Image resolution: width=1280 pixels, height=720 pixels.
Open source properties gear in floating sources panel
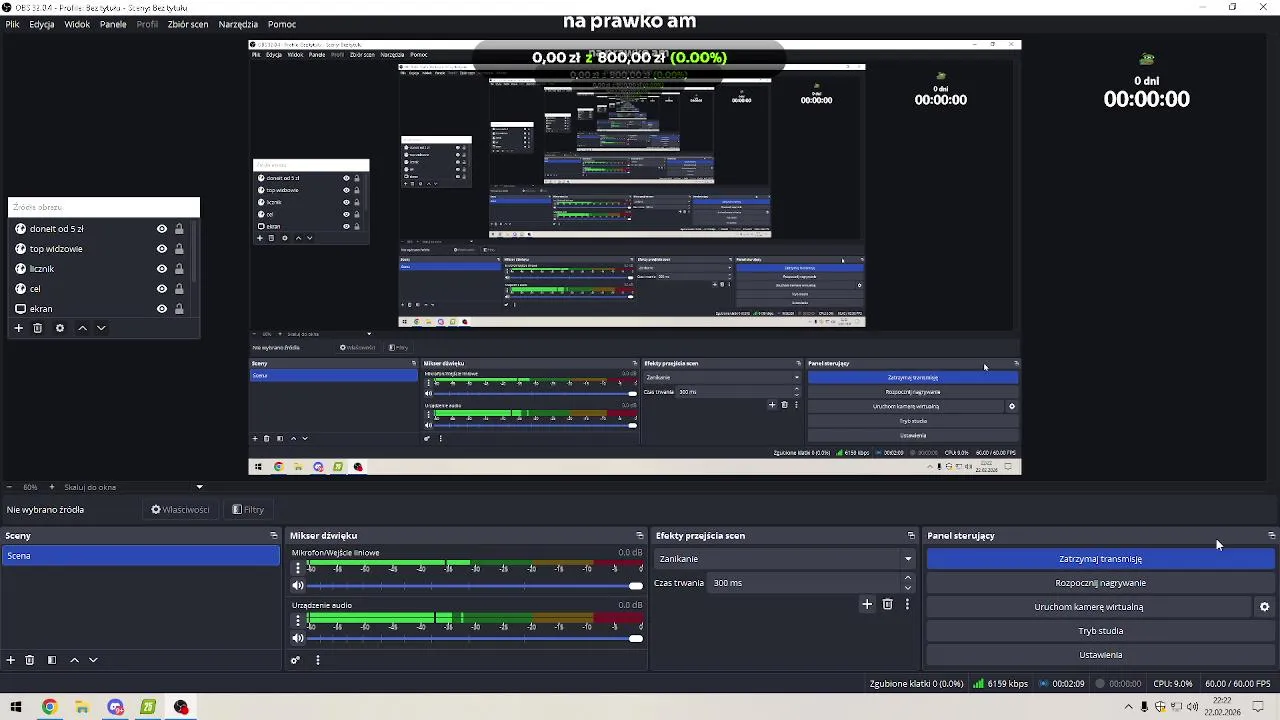coord(60,328)
